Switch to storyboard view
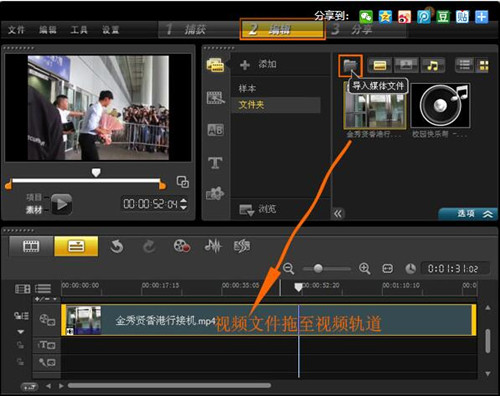500x396 pixels. pyautogui.click(x=31, y=246)
